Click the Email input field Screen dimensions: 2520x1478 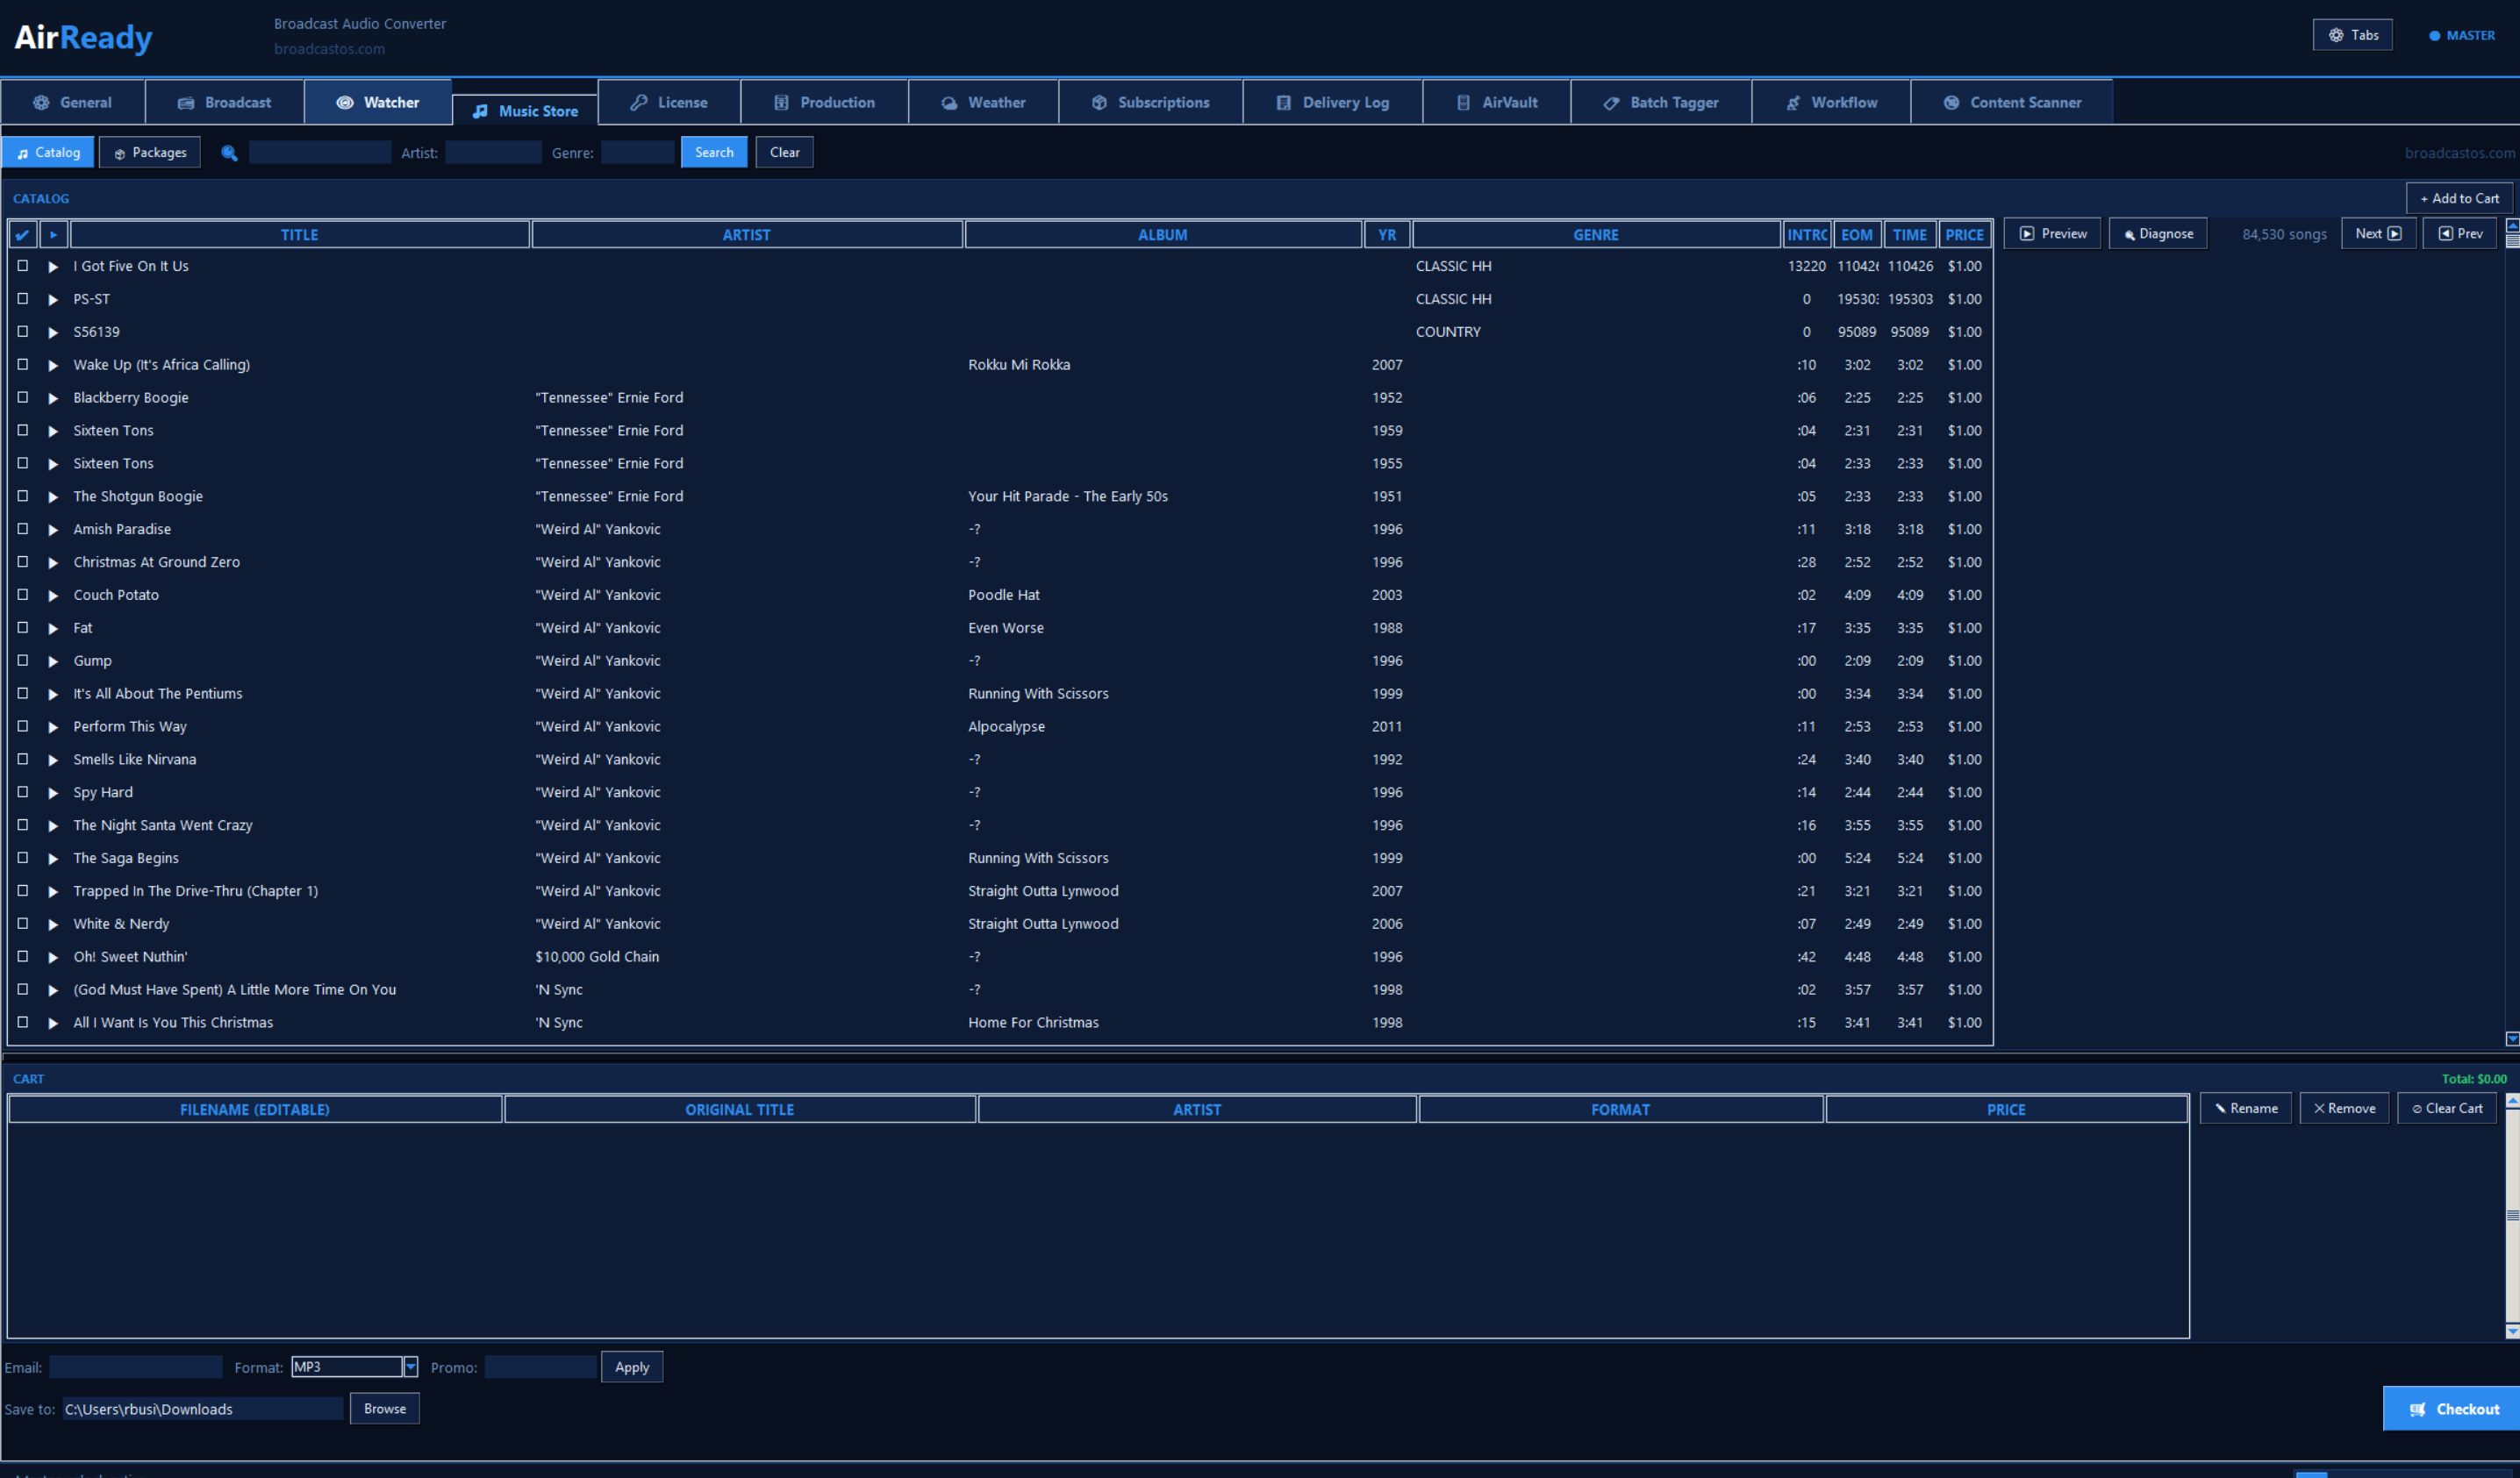click(x=136, y=1367)
